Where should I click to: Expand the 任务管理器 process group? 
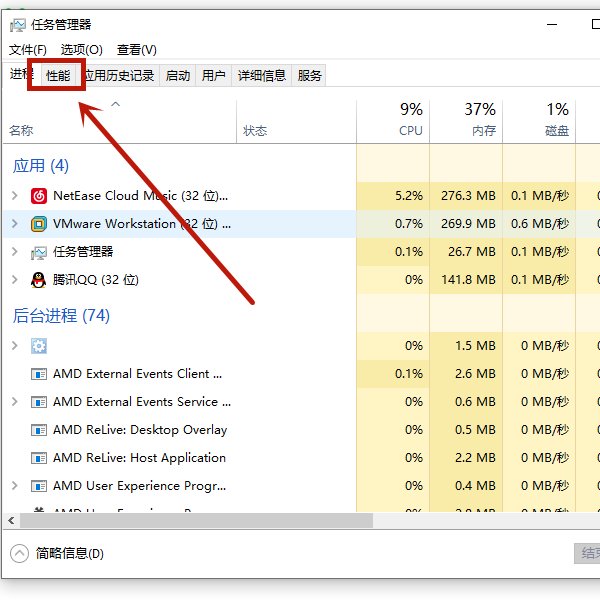tap(15, 251)
